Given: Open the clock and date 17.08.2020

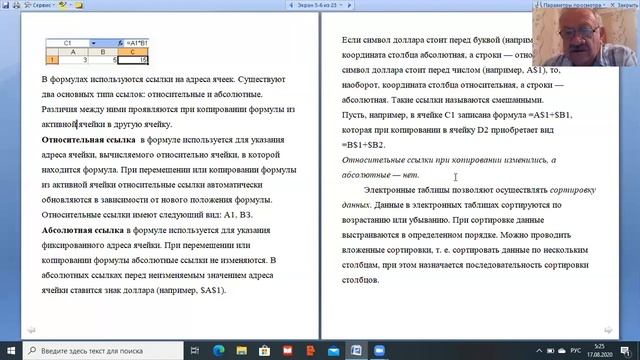Looking at the screenshot, I should 599,351.
